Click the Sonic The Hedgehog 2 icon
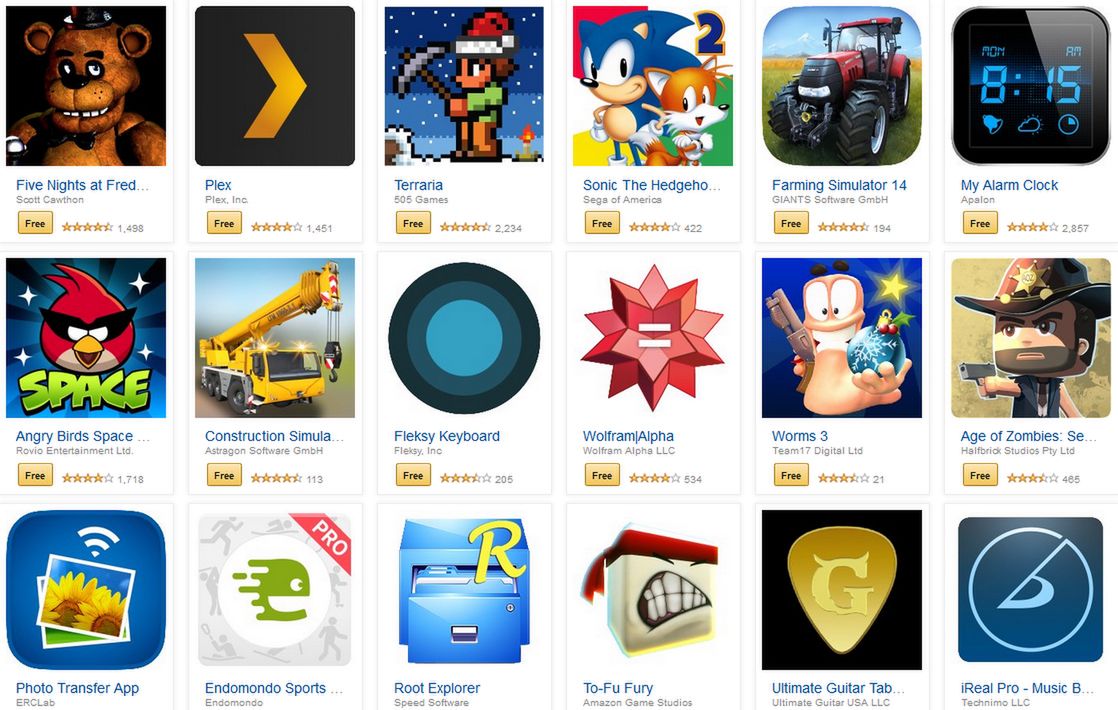The image size is (1118, 710). coord(653,86)
